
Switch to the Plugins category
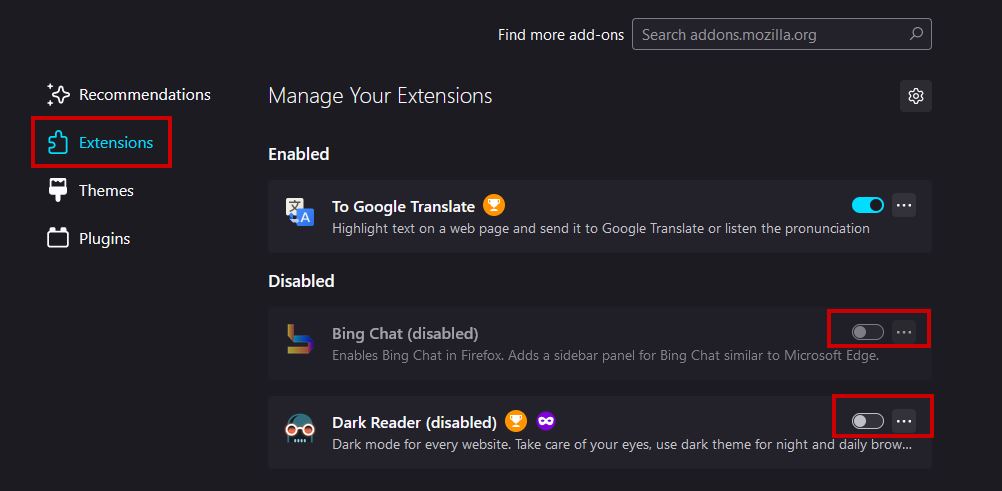point(105,238)
